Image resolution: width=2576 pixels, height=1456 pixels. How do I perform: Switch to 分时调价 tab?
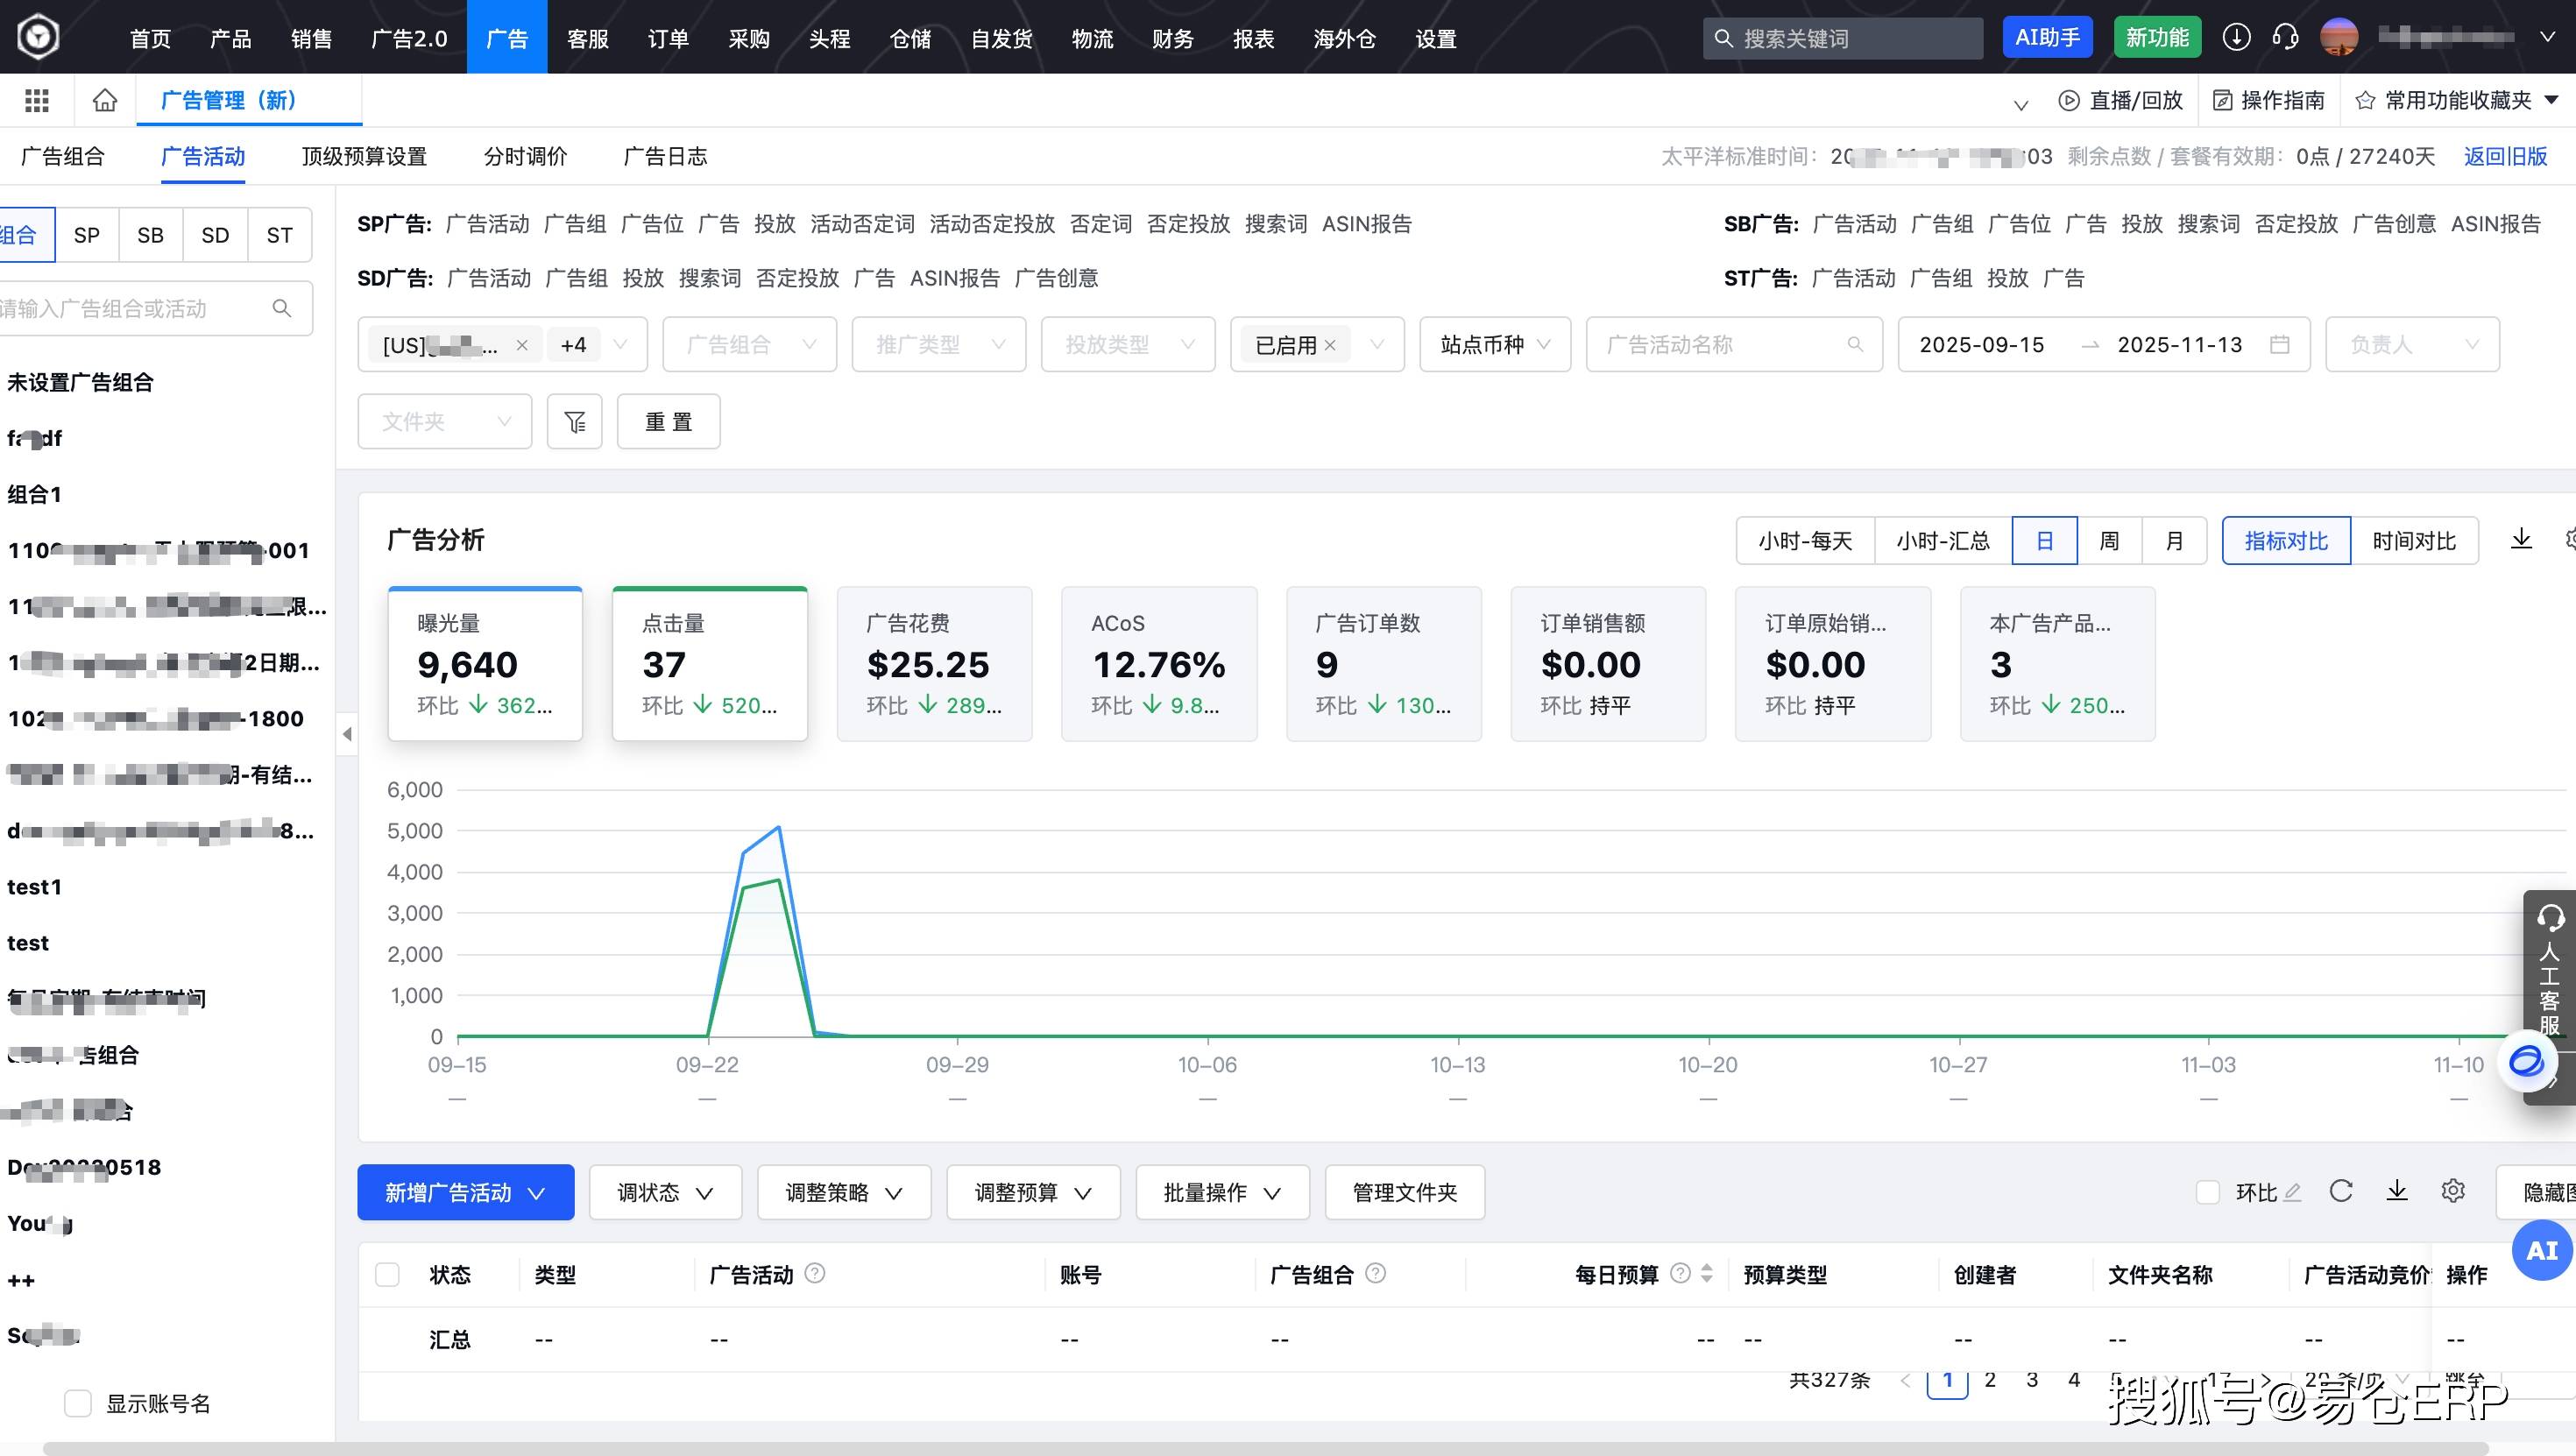pos(525,156)
